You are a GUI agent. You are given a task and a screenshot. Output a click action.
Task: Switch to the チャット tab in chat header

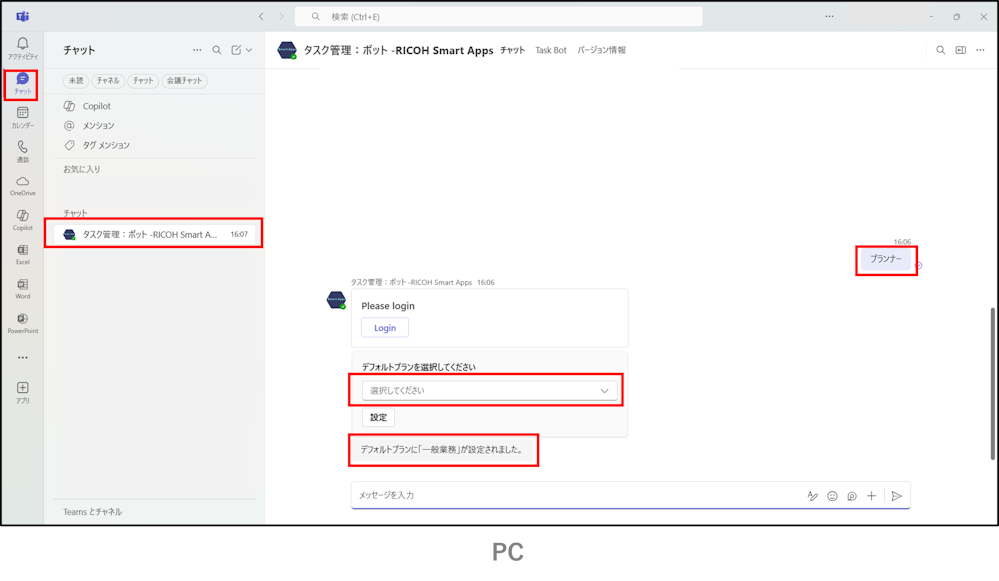click(x=512, y=50)
